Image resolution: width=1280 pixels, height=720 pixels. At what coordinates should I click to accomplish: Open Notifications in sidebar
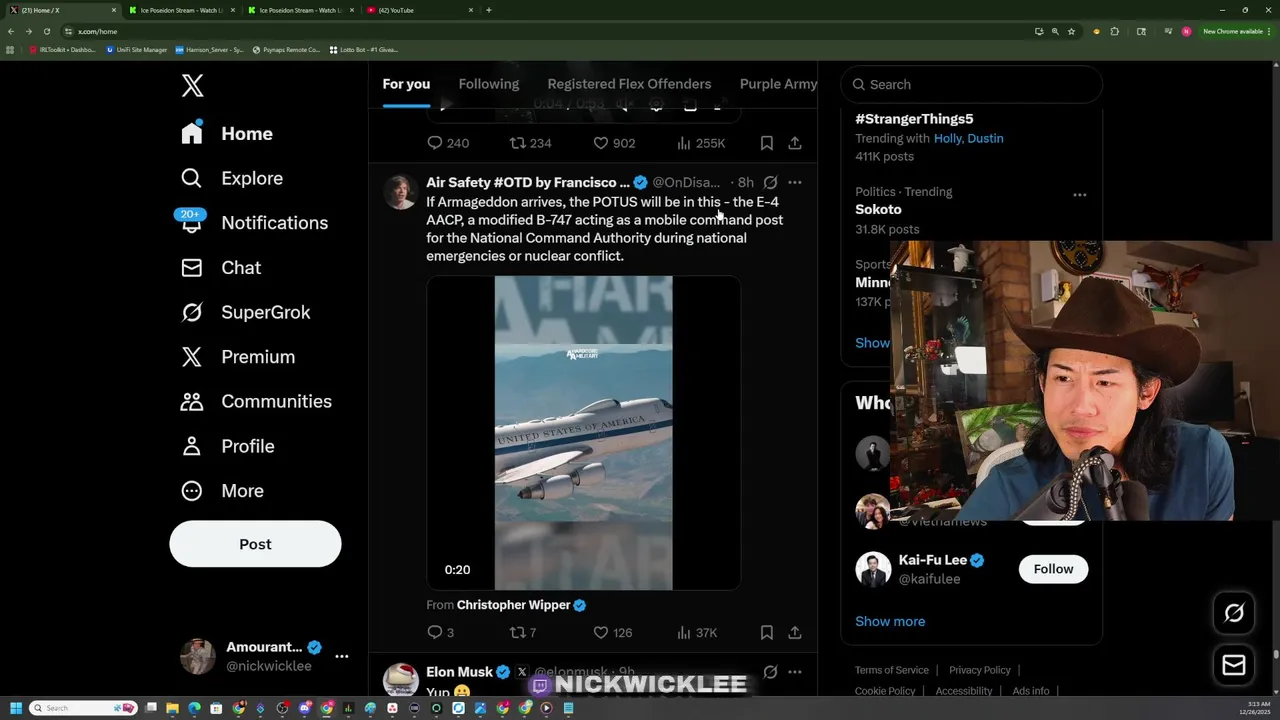pos(253,222)
